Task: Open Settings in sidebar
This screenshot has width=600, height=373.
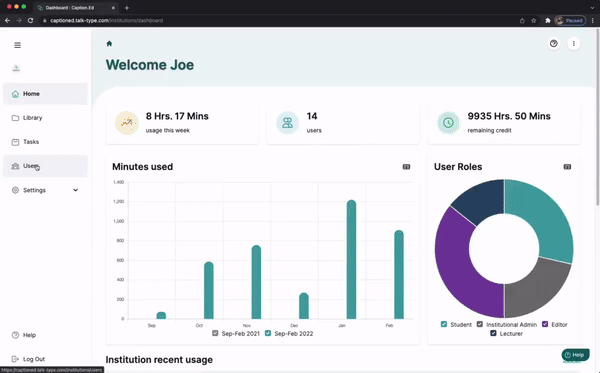Action: tap(45, 190)
